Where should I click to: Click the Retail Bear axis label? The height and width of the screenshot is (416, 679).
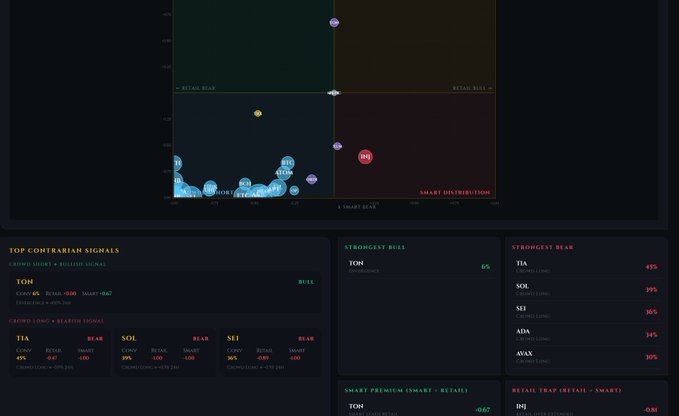[195, 88]
